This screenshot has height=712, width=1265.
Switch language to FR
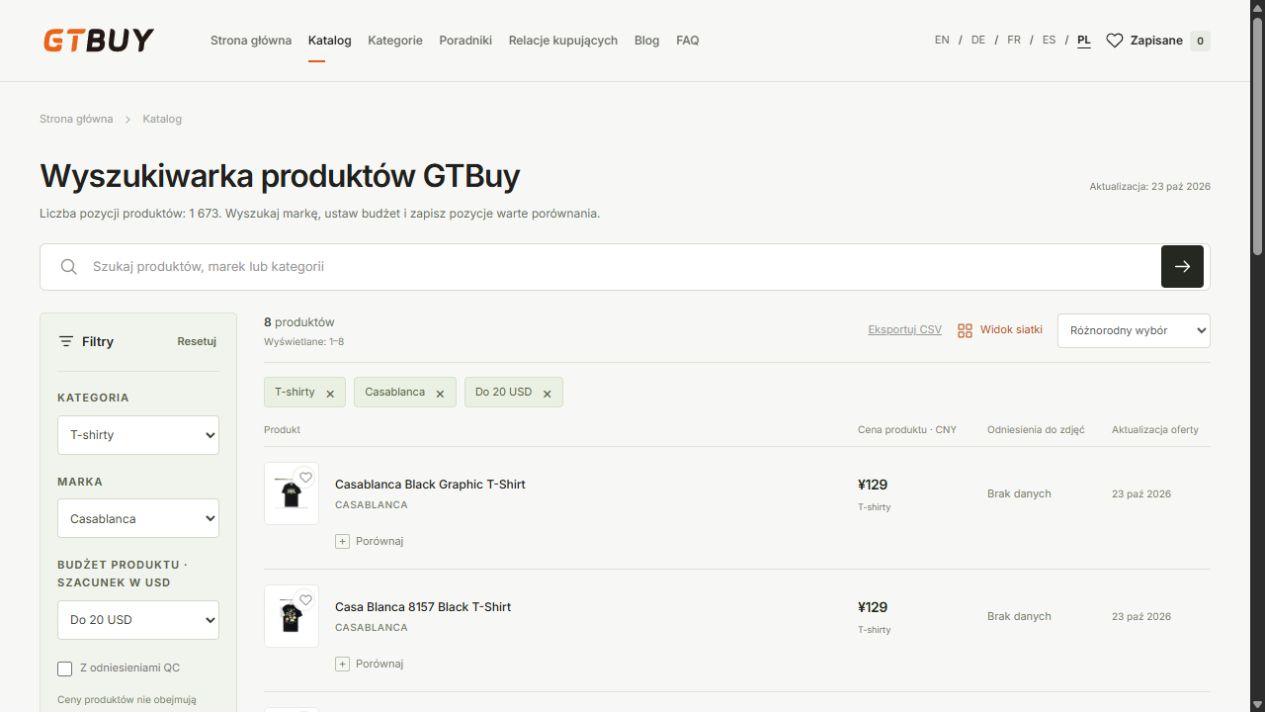(1014, 41)
